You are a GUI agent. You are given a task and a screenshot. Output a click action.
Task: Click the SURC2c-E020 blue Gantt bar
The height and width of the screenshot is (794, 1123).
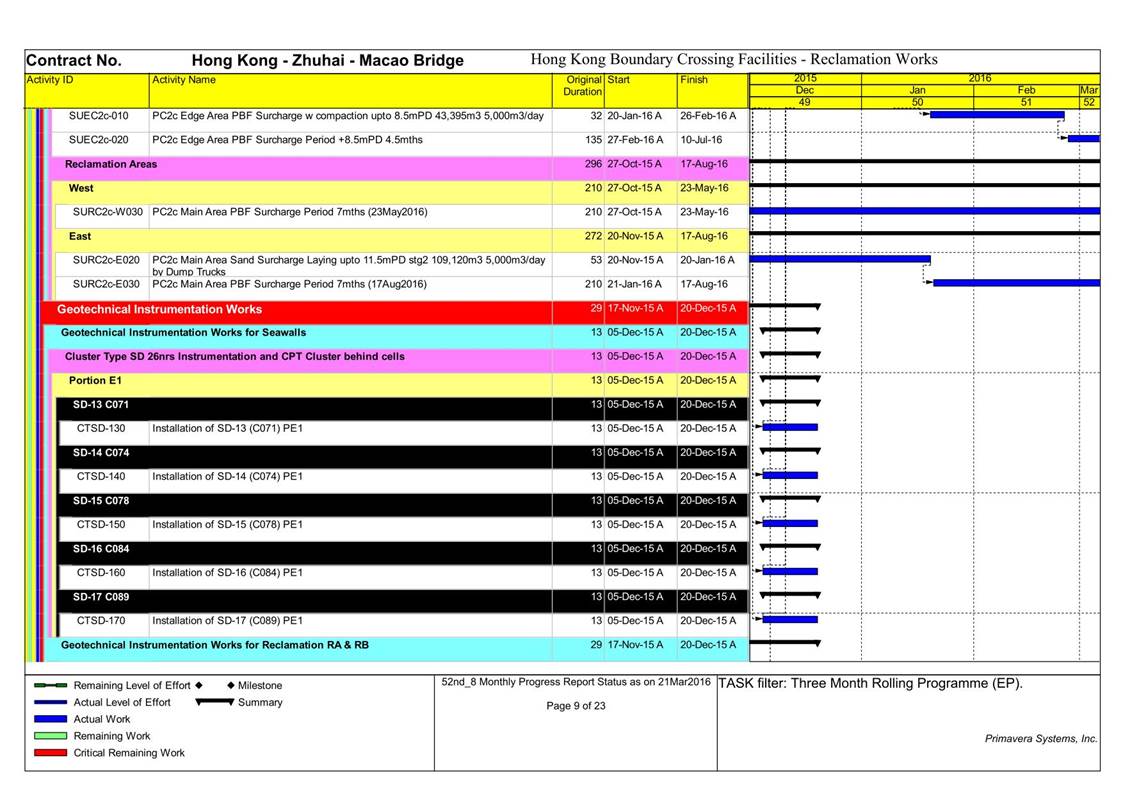(840, 259)
